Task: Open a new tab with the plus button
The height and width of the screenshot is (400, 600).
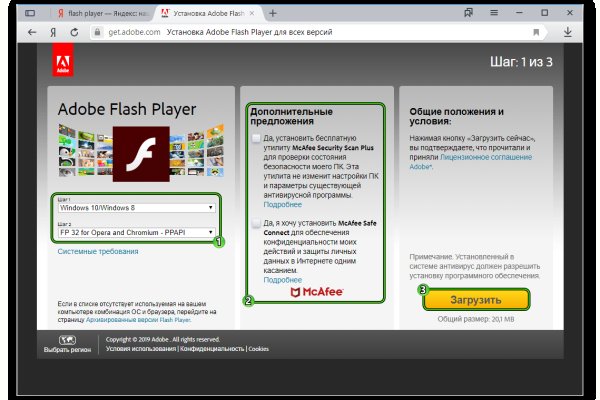Action: [273, 12]
